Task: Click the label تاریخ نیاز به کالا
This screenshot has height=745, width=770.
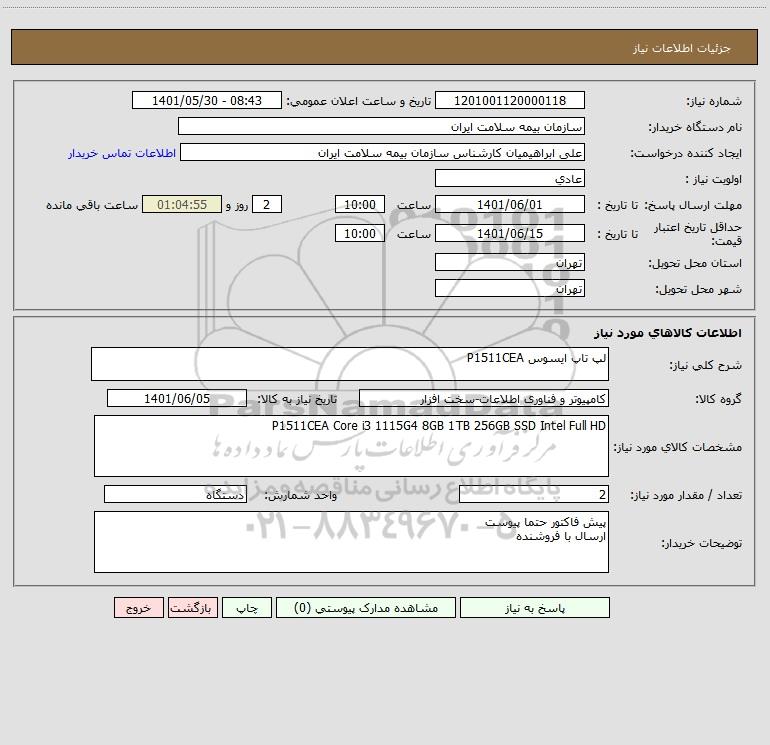Action: click(x=297, y=399)
